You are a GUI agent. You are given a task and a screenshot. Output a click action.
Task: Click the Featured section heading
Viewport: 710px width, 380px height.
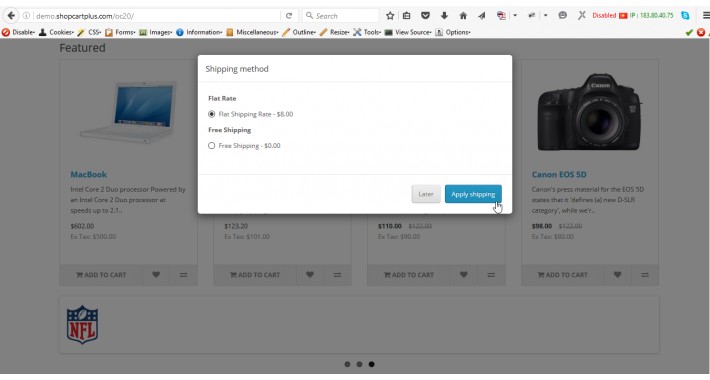[82, 48]
